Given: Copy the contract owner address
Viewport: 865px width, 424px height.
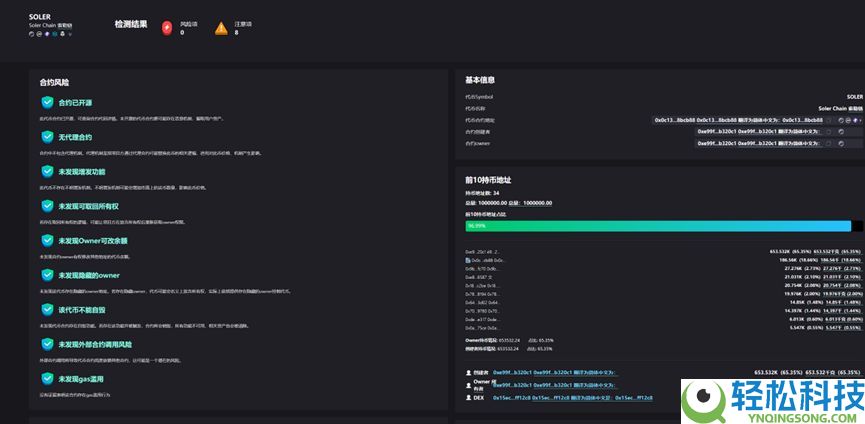Looking at the screenshot, I should coord(829,143).
